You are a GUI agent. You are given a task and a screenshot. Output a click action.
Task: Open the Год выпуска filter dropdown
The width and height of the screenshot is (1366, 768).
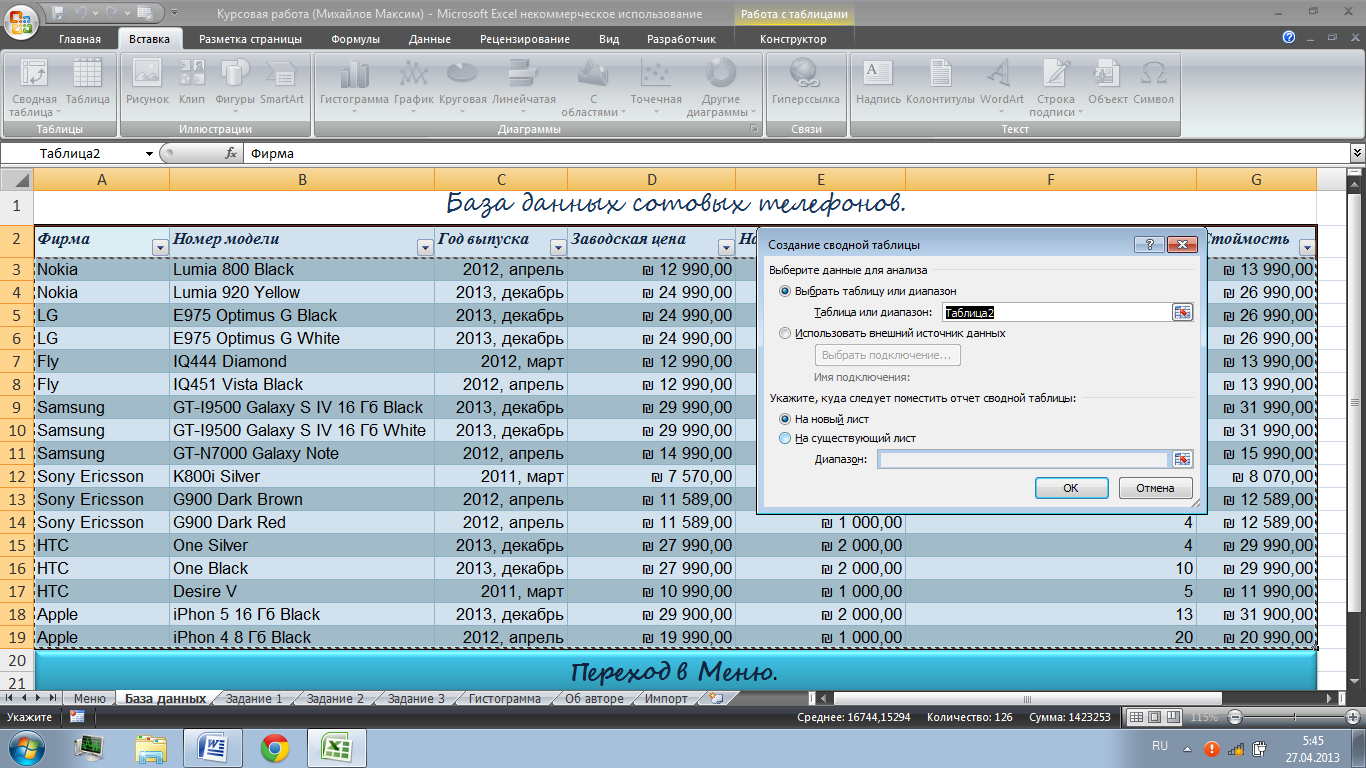[556, 247]
